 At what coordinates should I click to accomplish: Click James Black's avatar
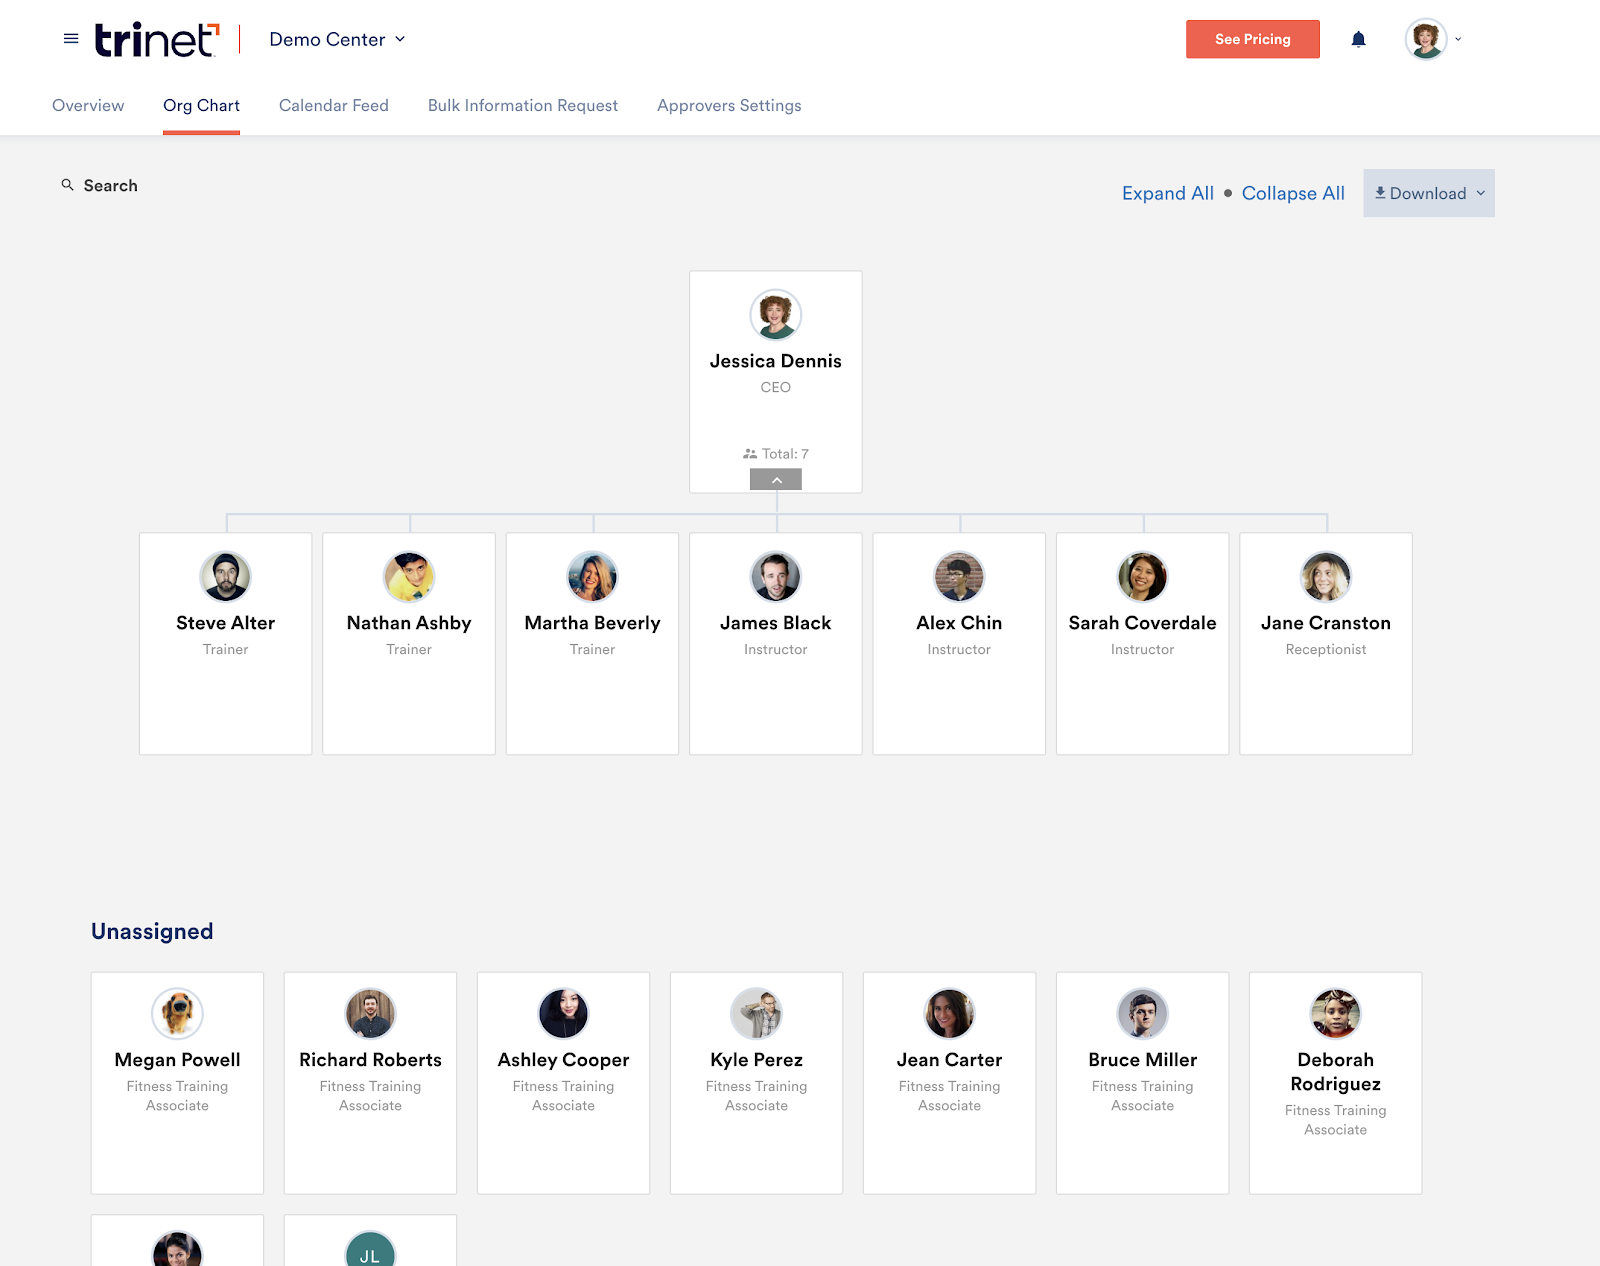(776, 577)
